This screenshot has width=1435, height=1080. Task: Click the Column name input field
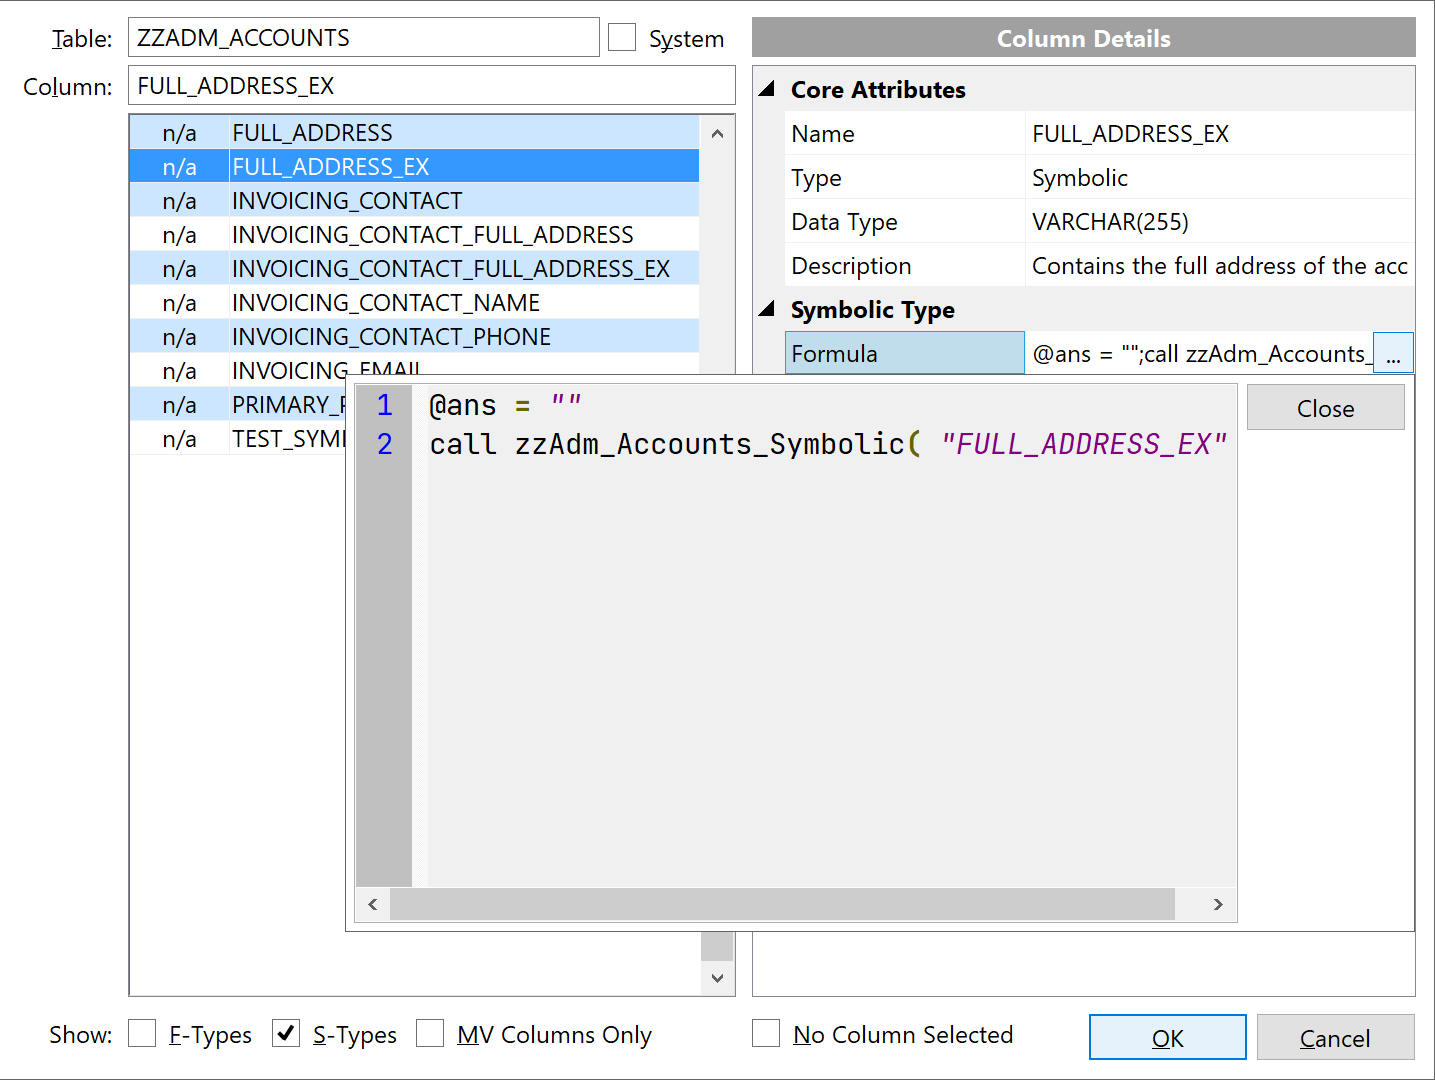click(431, 86)
